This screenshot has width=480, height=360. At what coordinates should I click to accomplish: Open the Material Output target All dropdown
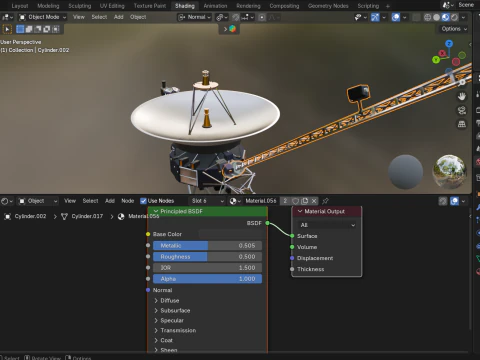pyautogui.click(x=327, y=225)
